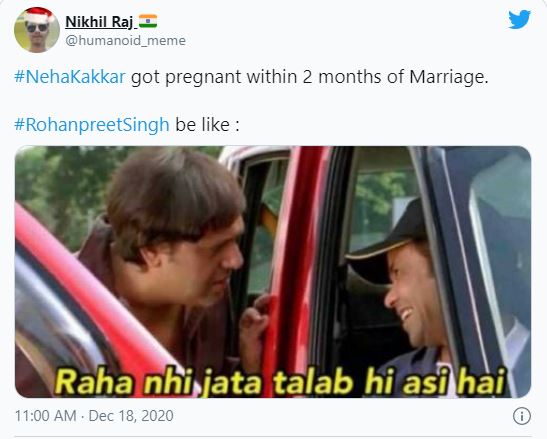Select the word "Marriage." in the tweet
Screen dimensions: 547x439
pyautogui.click(x=449, y=77)
